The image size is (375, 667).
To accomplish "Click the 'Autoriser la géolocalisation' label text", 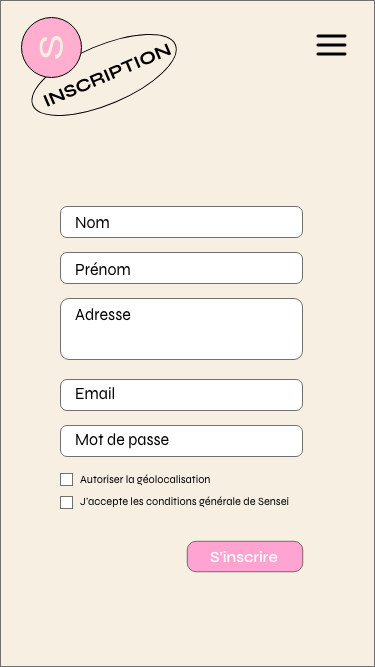I will click(x=145, y=479).
